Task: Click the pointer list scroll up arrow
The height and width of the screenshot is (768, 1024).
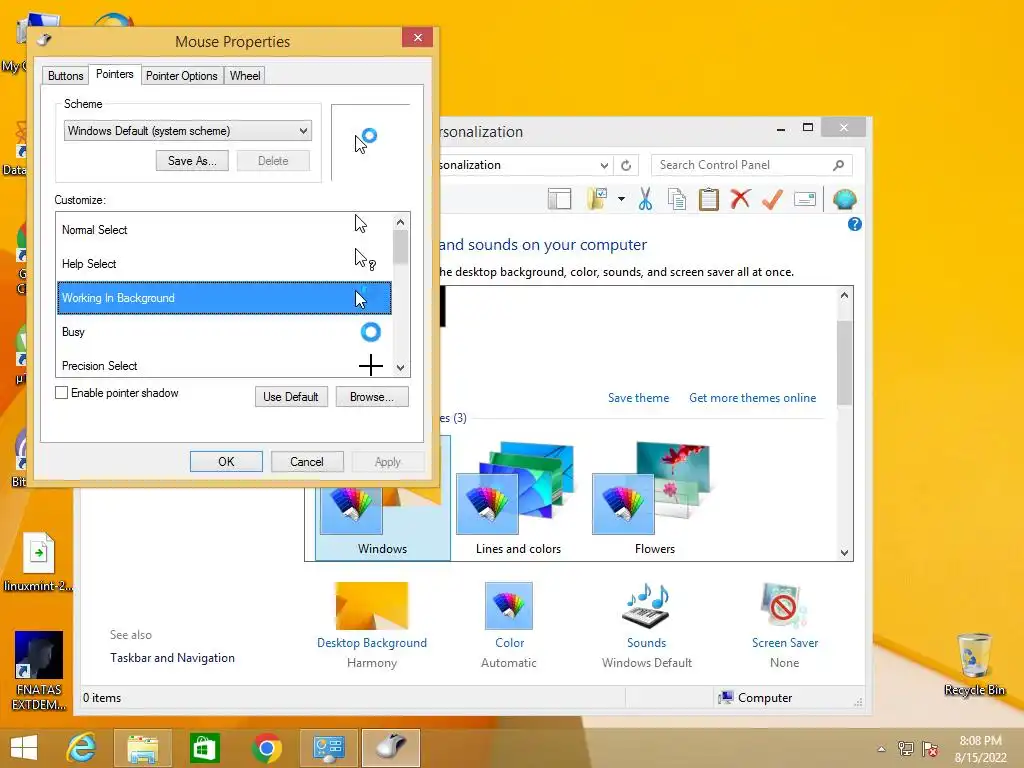Action: tap(400, 223)
